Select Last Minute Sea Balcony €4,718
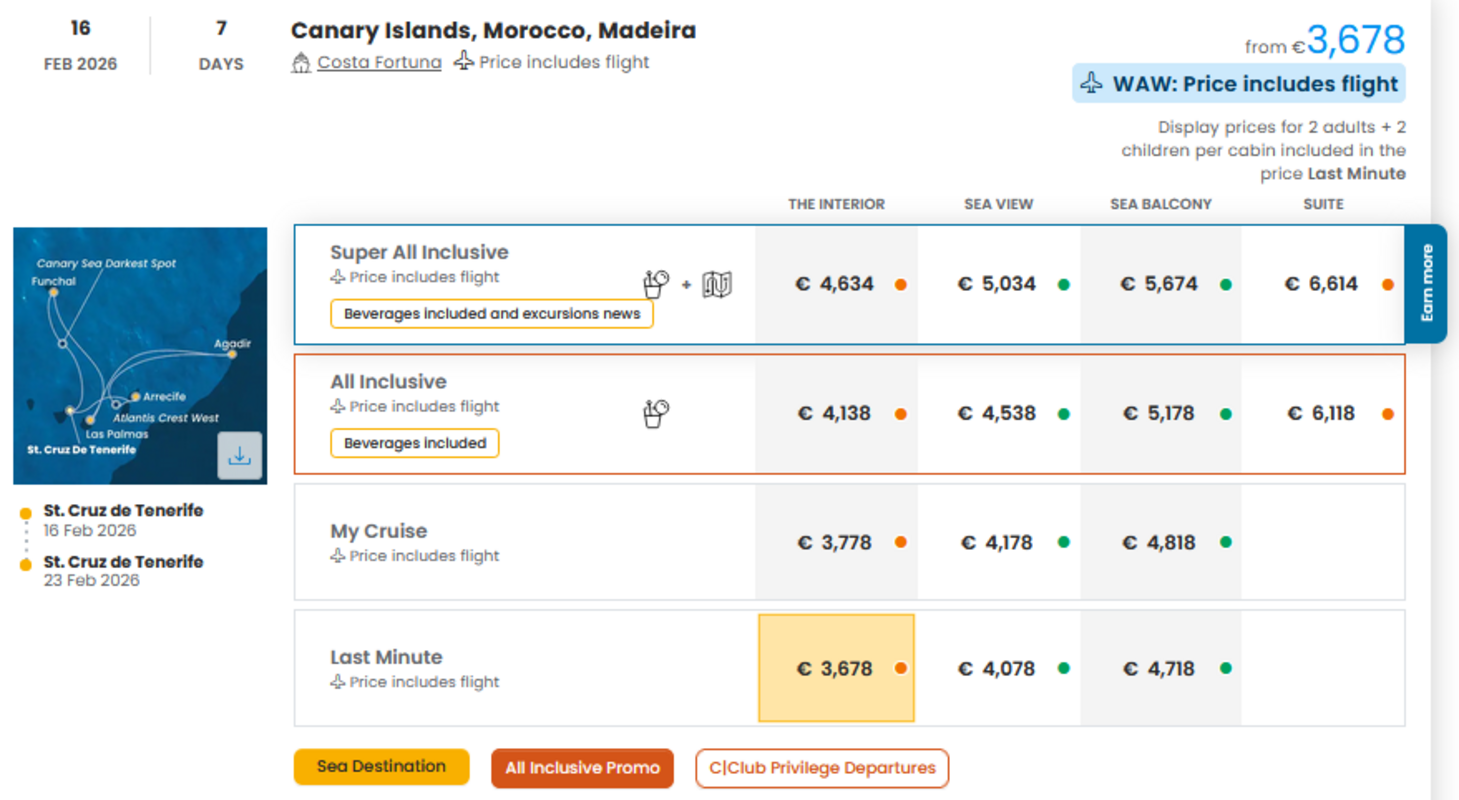The image size is (1459, 800). [x=1158, y=669]
